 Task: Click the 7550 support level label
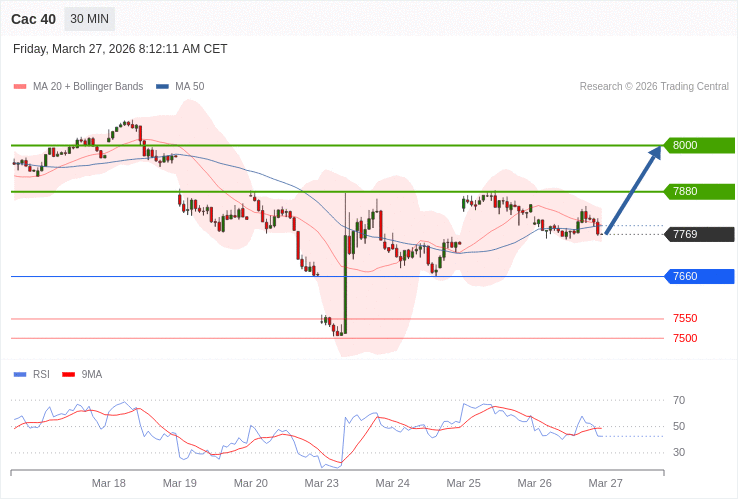tap(685, 318)
